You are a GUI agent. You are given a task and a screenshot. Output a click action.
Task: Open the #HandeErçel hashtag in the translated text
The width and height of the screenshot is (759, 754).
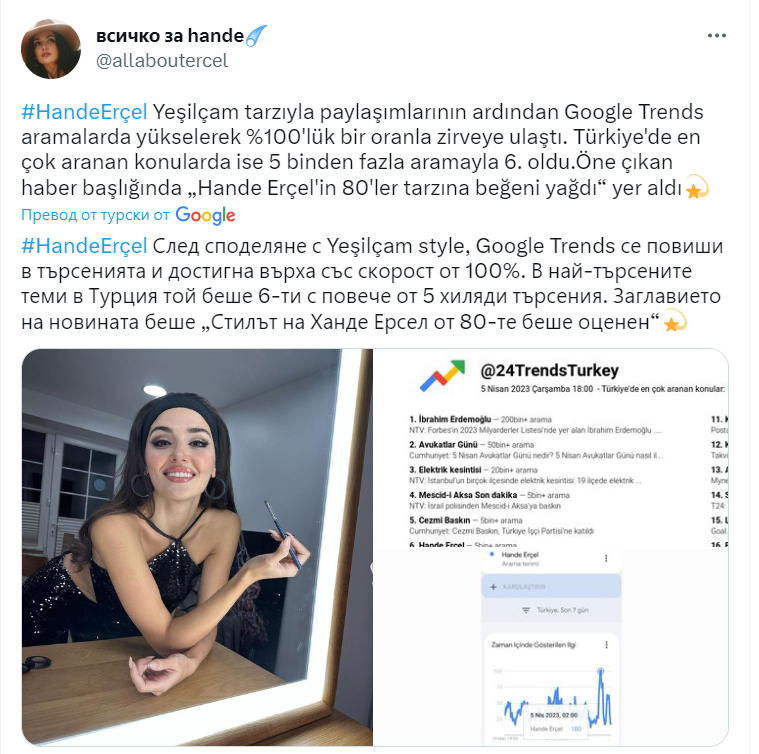(x=84, y=246)
